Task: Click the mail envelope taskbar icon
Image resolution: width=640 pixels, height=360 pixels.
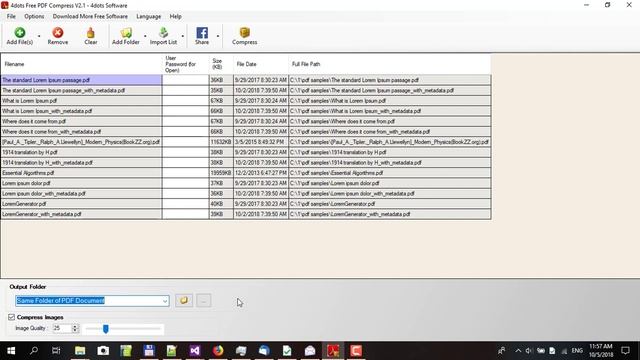Action: click(x=310, y=351)
